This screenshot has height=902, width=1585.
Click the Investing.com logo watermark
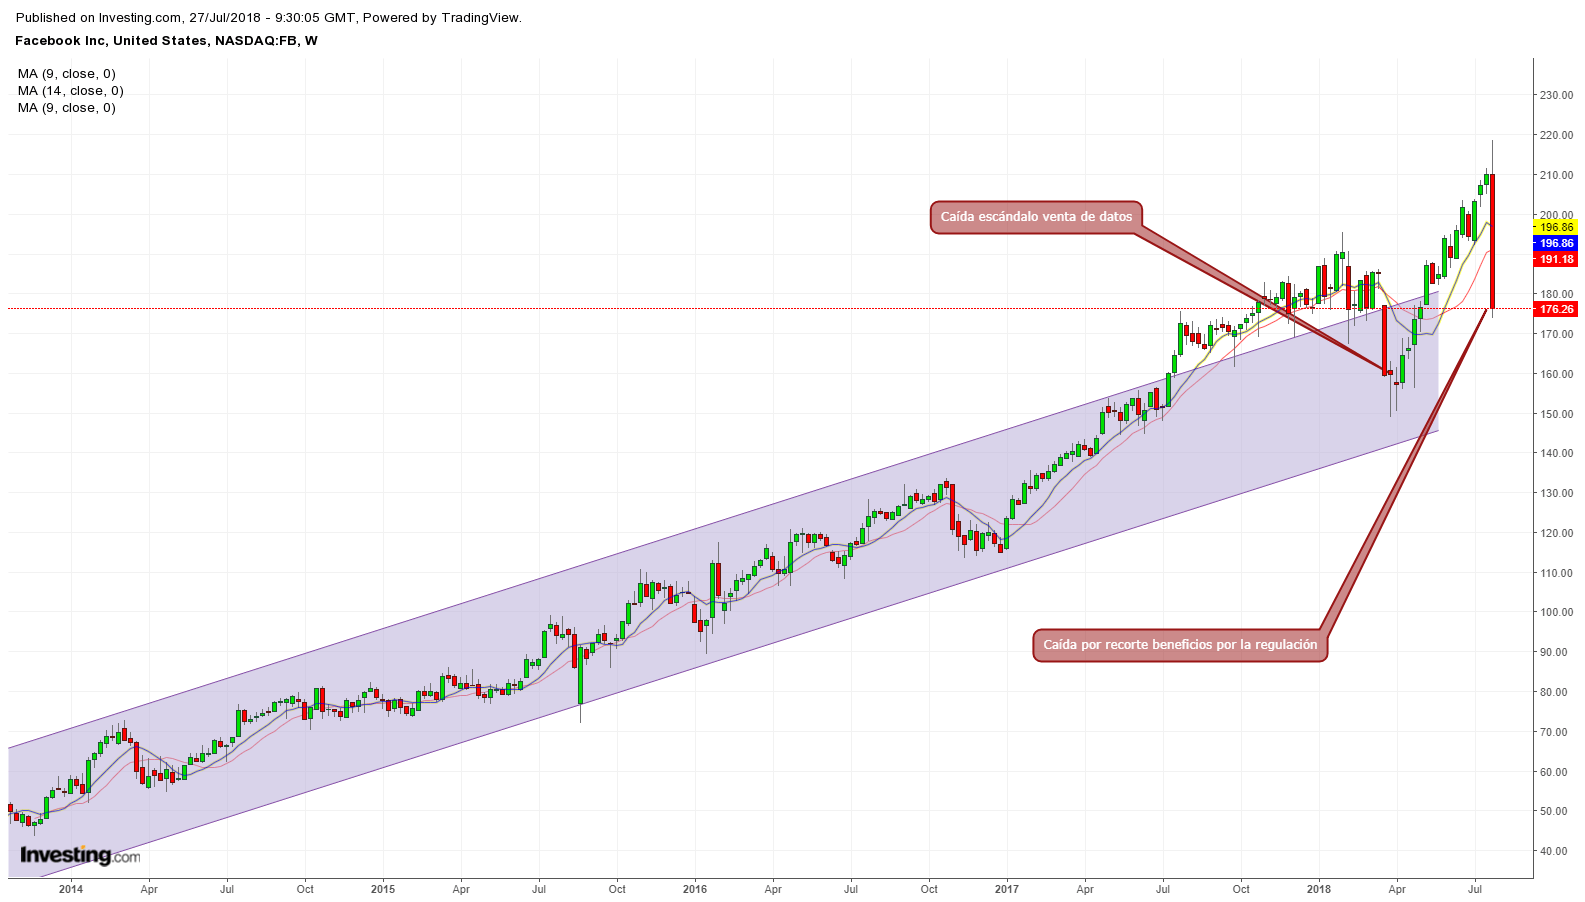[x=80, y=855]
